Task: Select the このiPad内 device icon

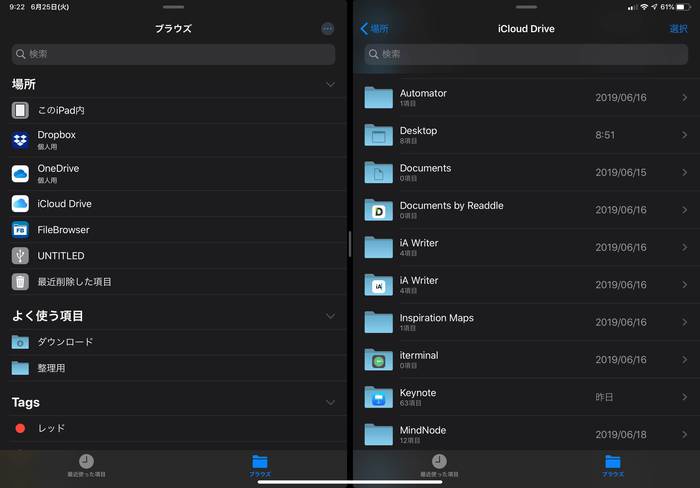Action: (x=20, y=110)
